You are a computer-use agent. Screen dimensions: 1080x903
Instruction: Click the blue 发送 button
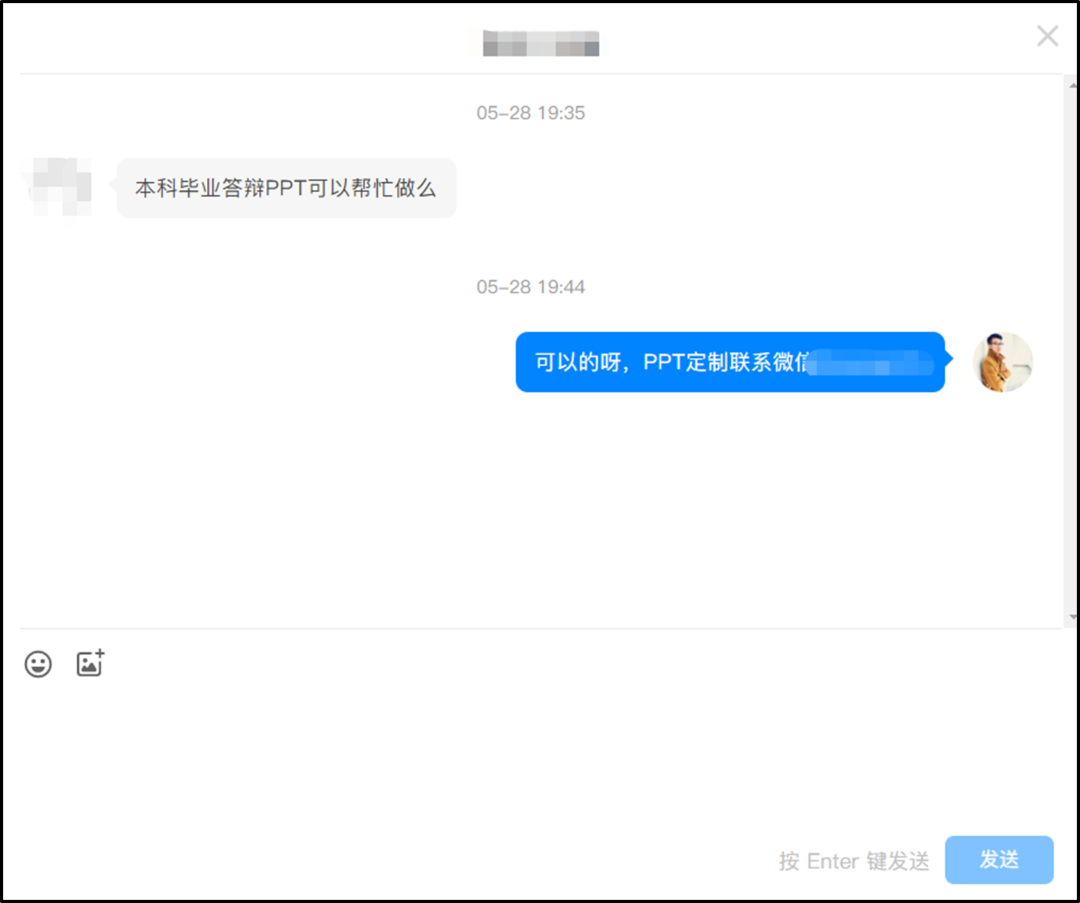coord(999,859)
